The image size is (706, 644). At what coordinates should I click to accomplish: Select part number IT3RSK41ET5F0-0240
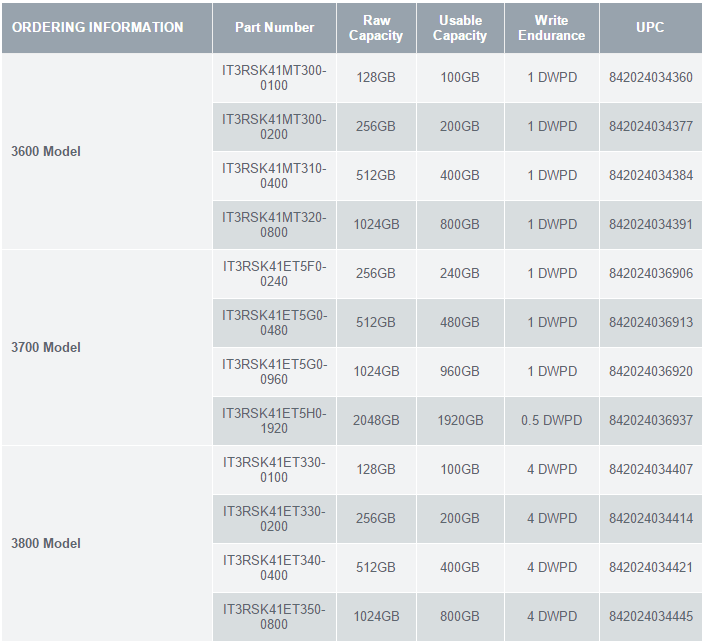tap(274, 274)
